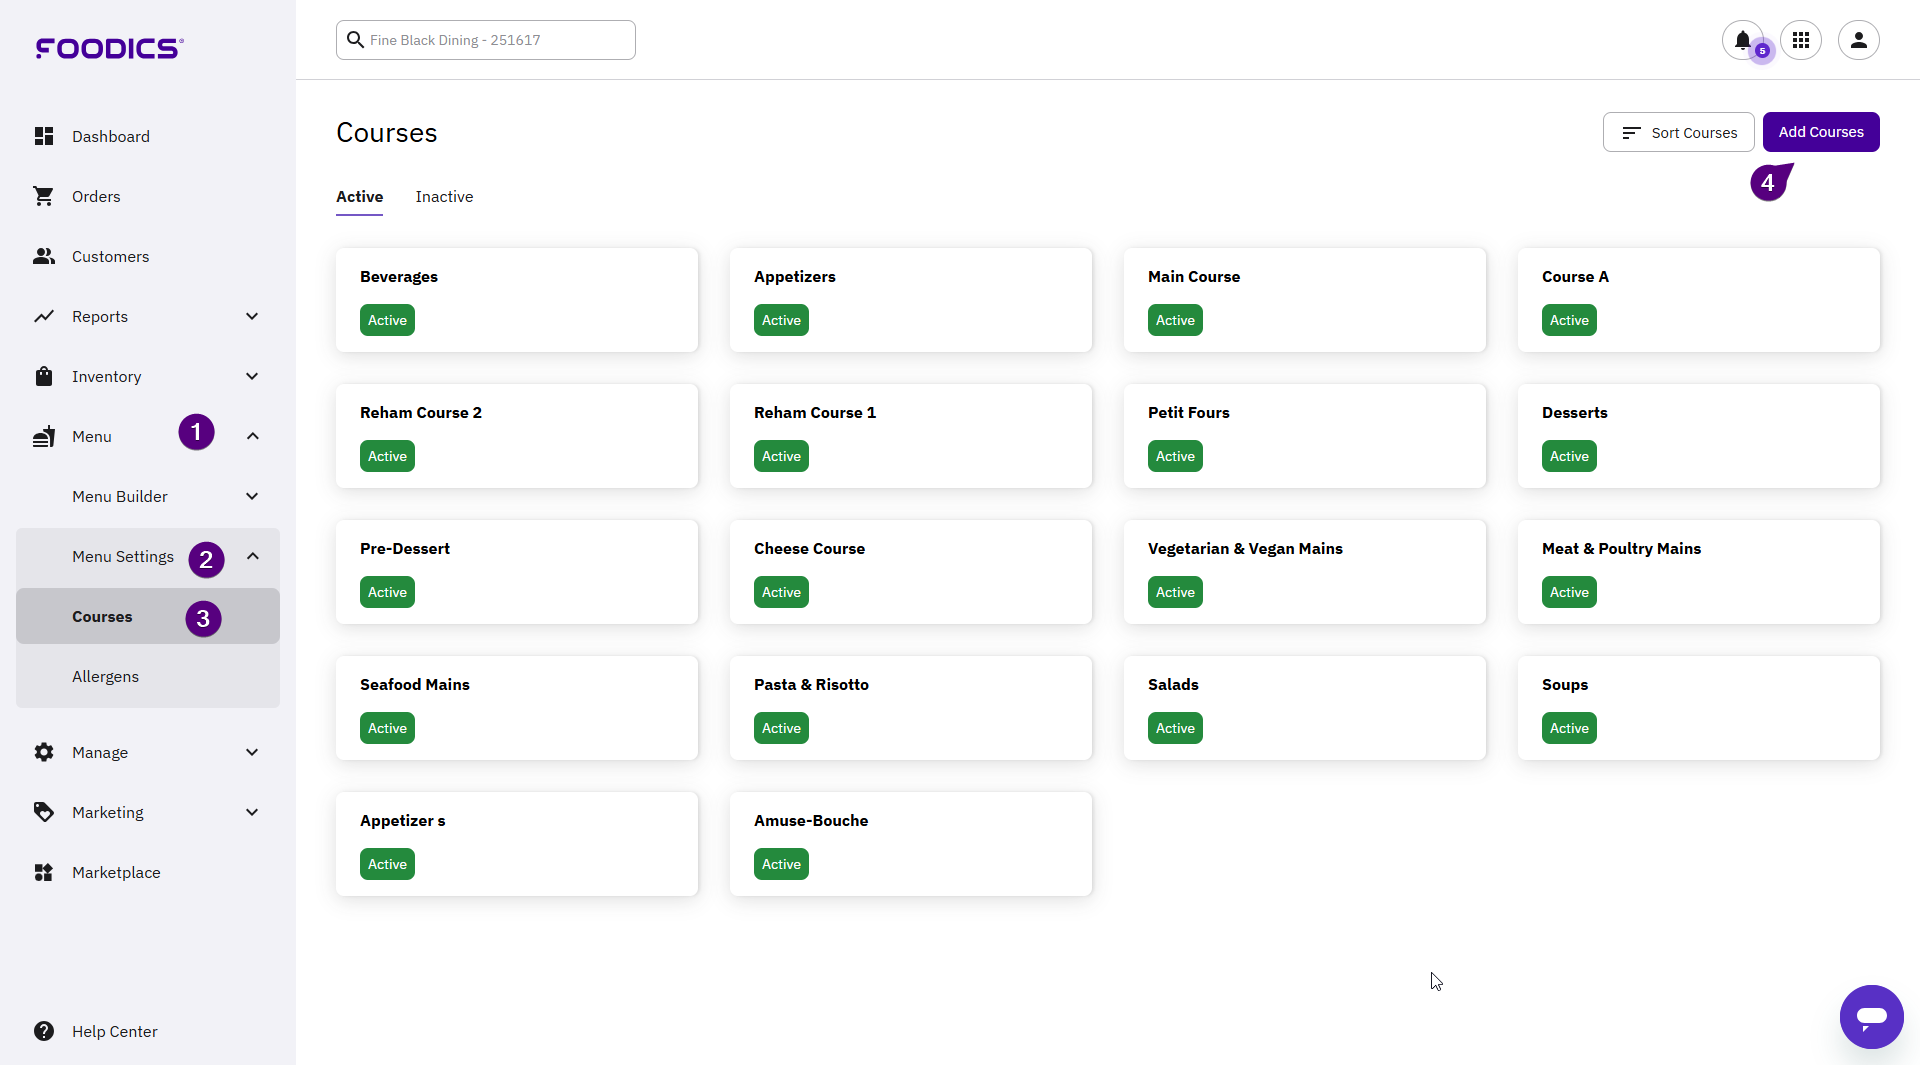The width and height of the screenshot is (1920, 1065).
Task: Select Allergens in the sidebar
Action: coord(105,677)
